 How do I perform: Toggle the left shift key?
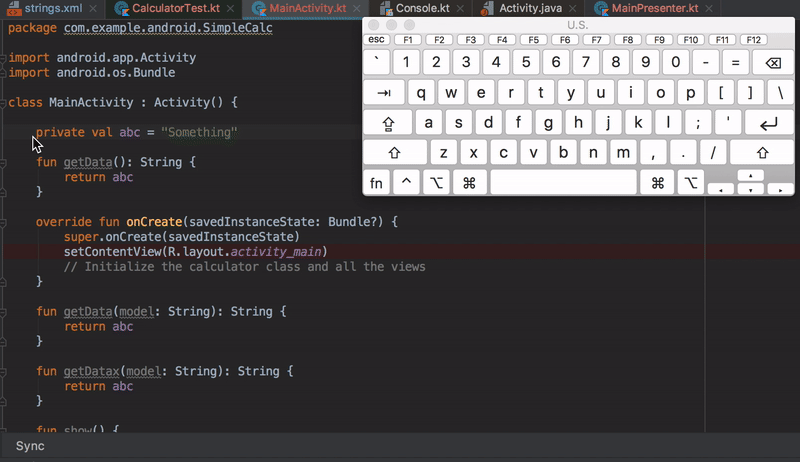(x=395, y=152)
